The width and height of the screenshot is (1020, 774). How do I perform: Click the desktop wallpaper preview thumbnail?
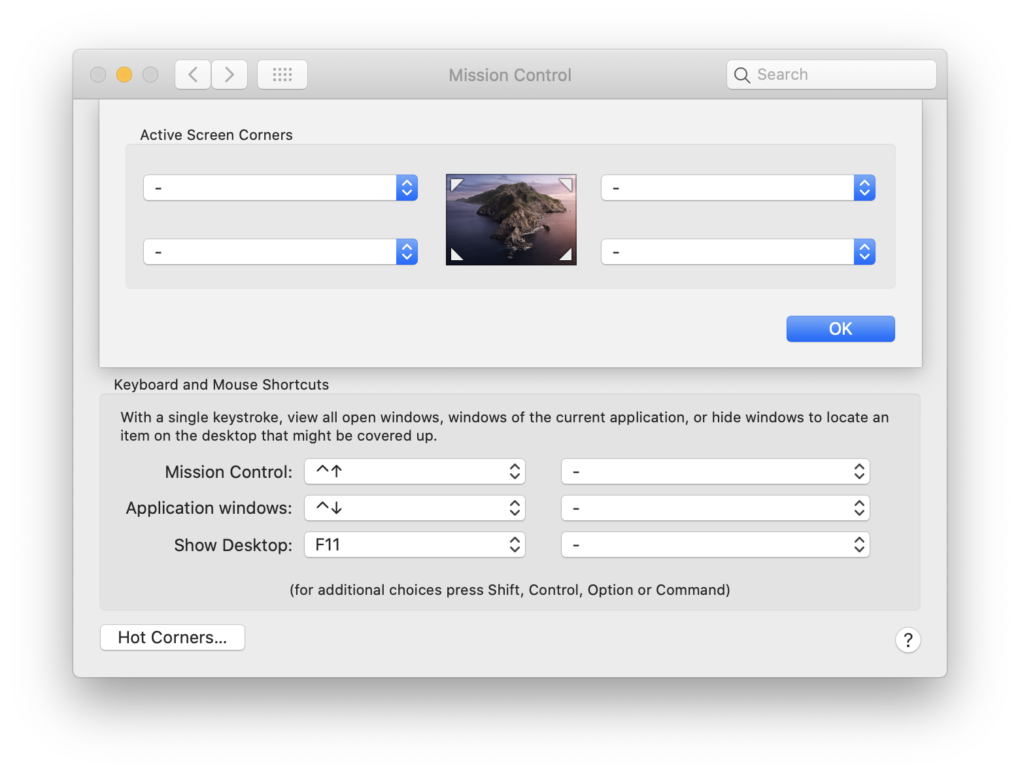tap(510, 219)
